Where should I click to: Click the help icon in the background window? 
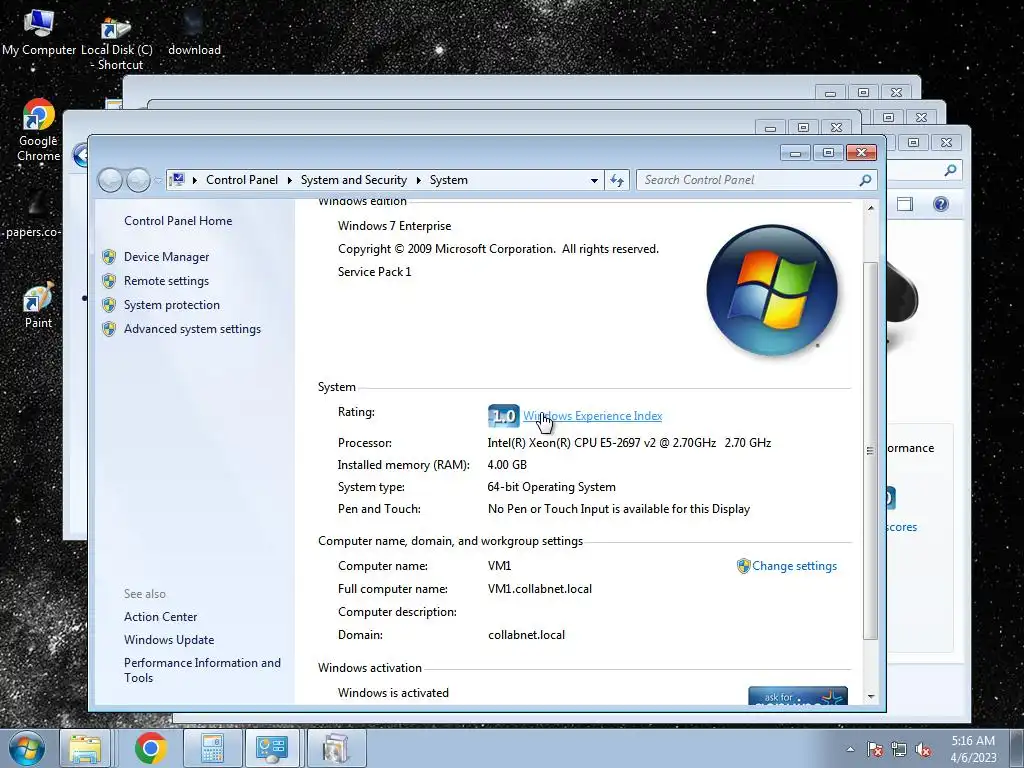[x=940, y=204]
